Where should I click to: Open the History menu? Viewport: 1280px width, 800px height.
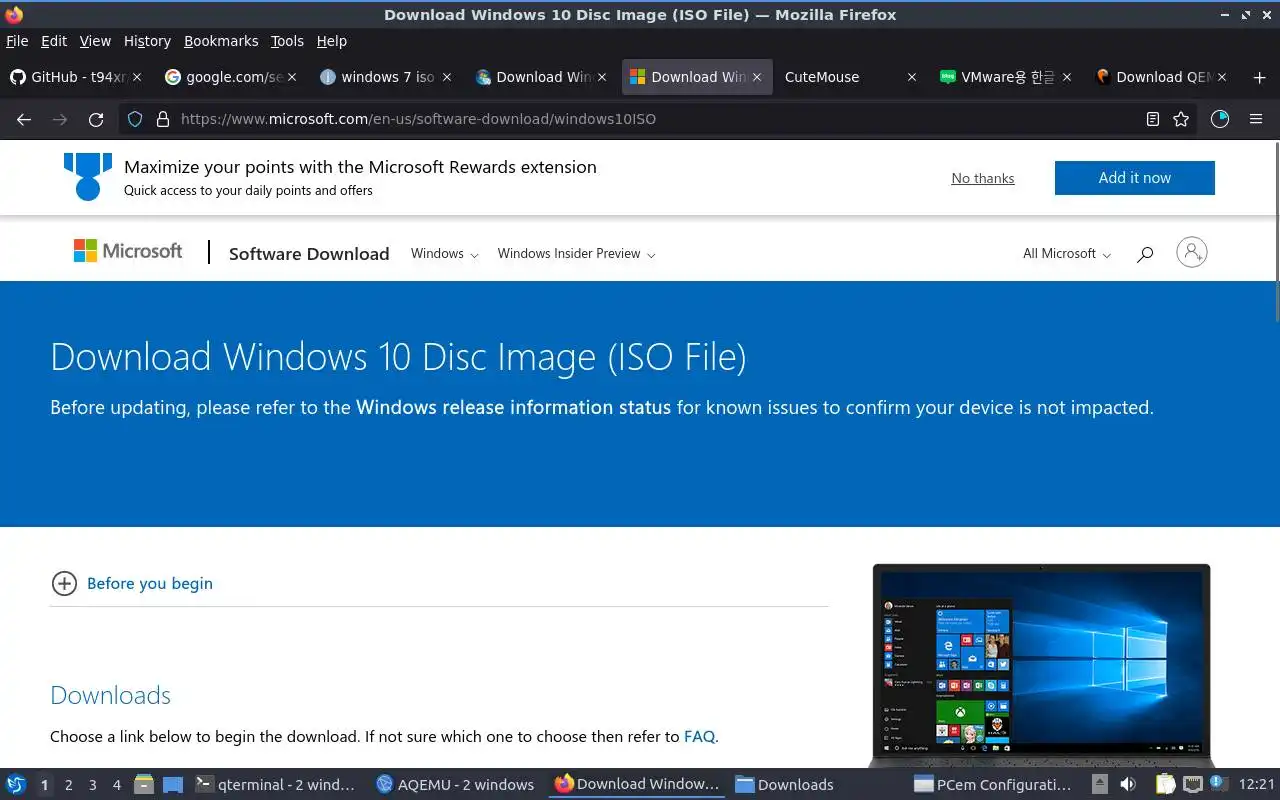(147, 41)
